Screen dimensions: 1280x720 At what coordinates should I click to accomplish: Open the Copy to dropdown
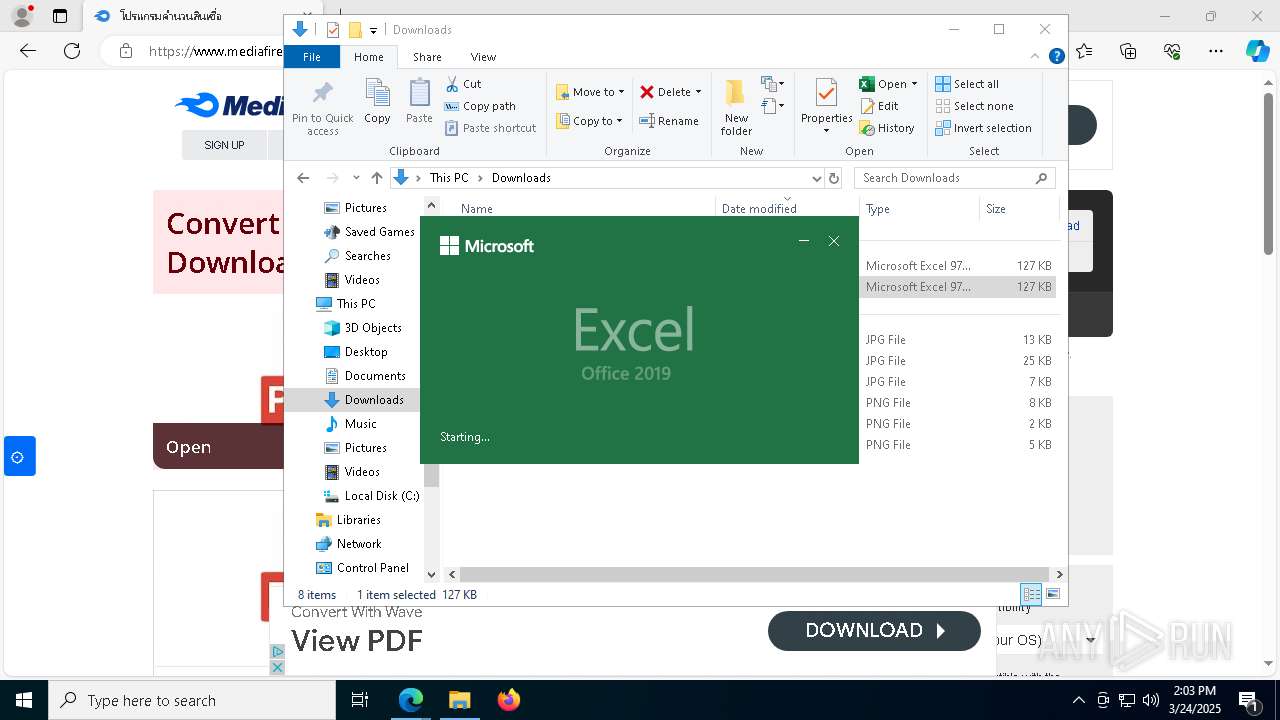pos(589,121)
